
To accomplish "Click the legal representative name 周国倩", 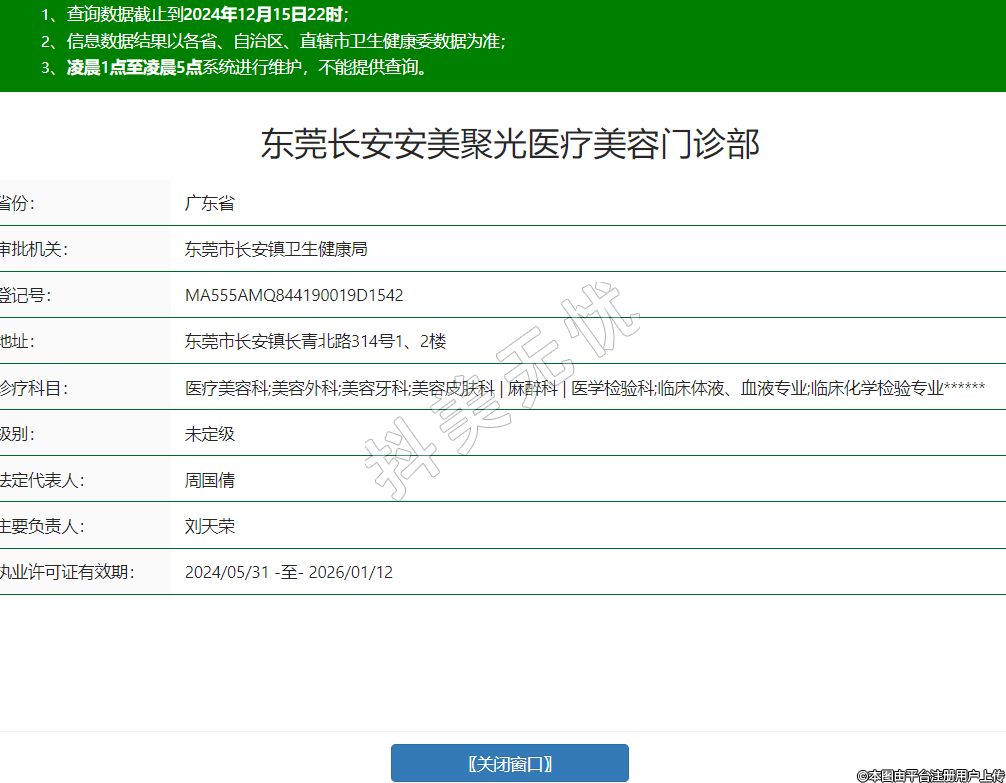I will [x=209, y=480].
